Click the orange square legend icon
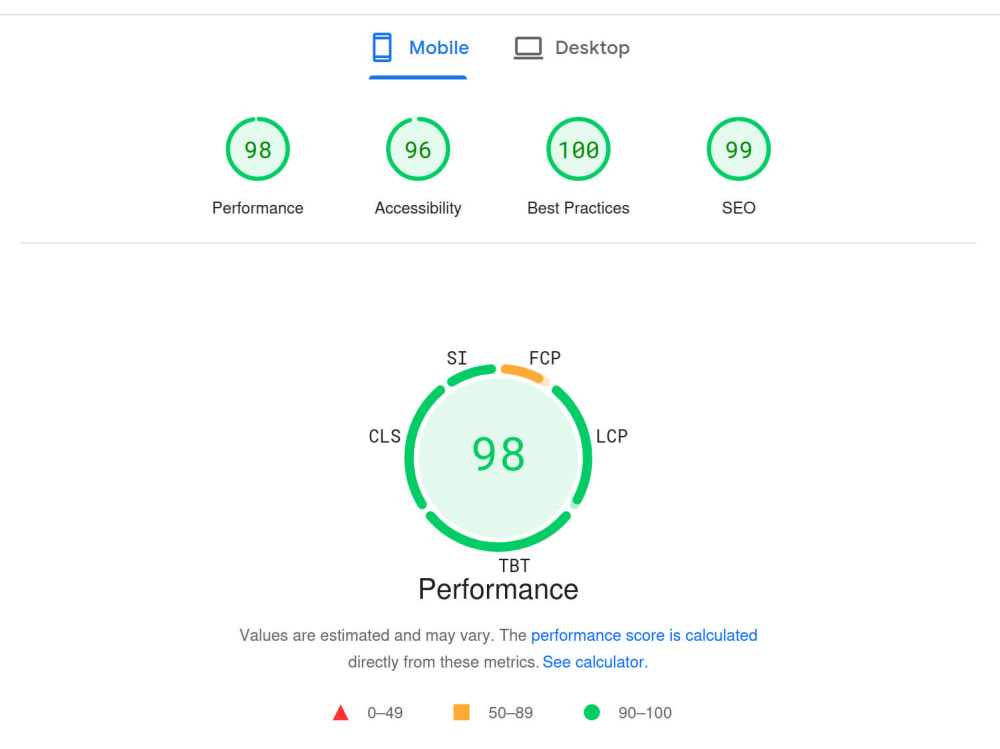The image size is (1000, 749). 461,712
